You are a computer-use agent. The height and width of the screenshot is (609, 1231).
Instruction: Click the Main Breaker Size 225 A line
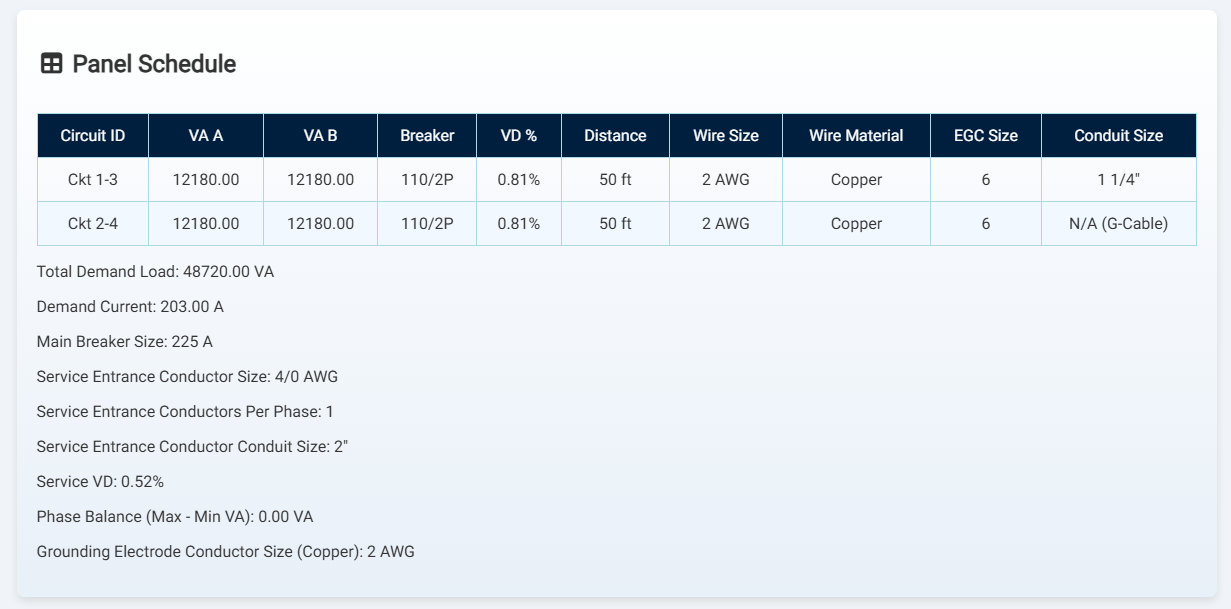click(125, 342)
